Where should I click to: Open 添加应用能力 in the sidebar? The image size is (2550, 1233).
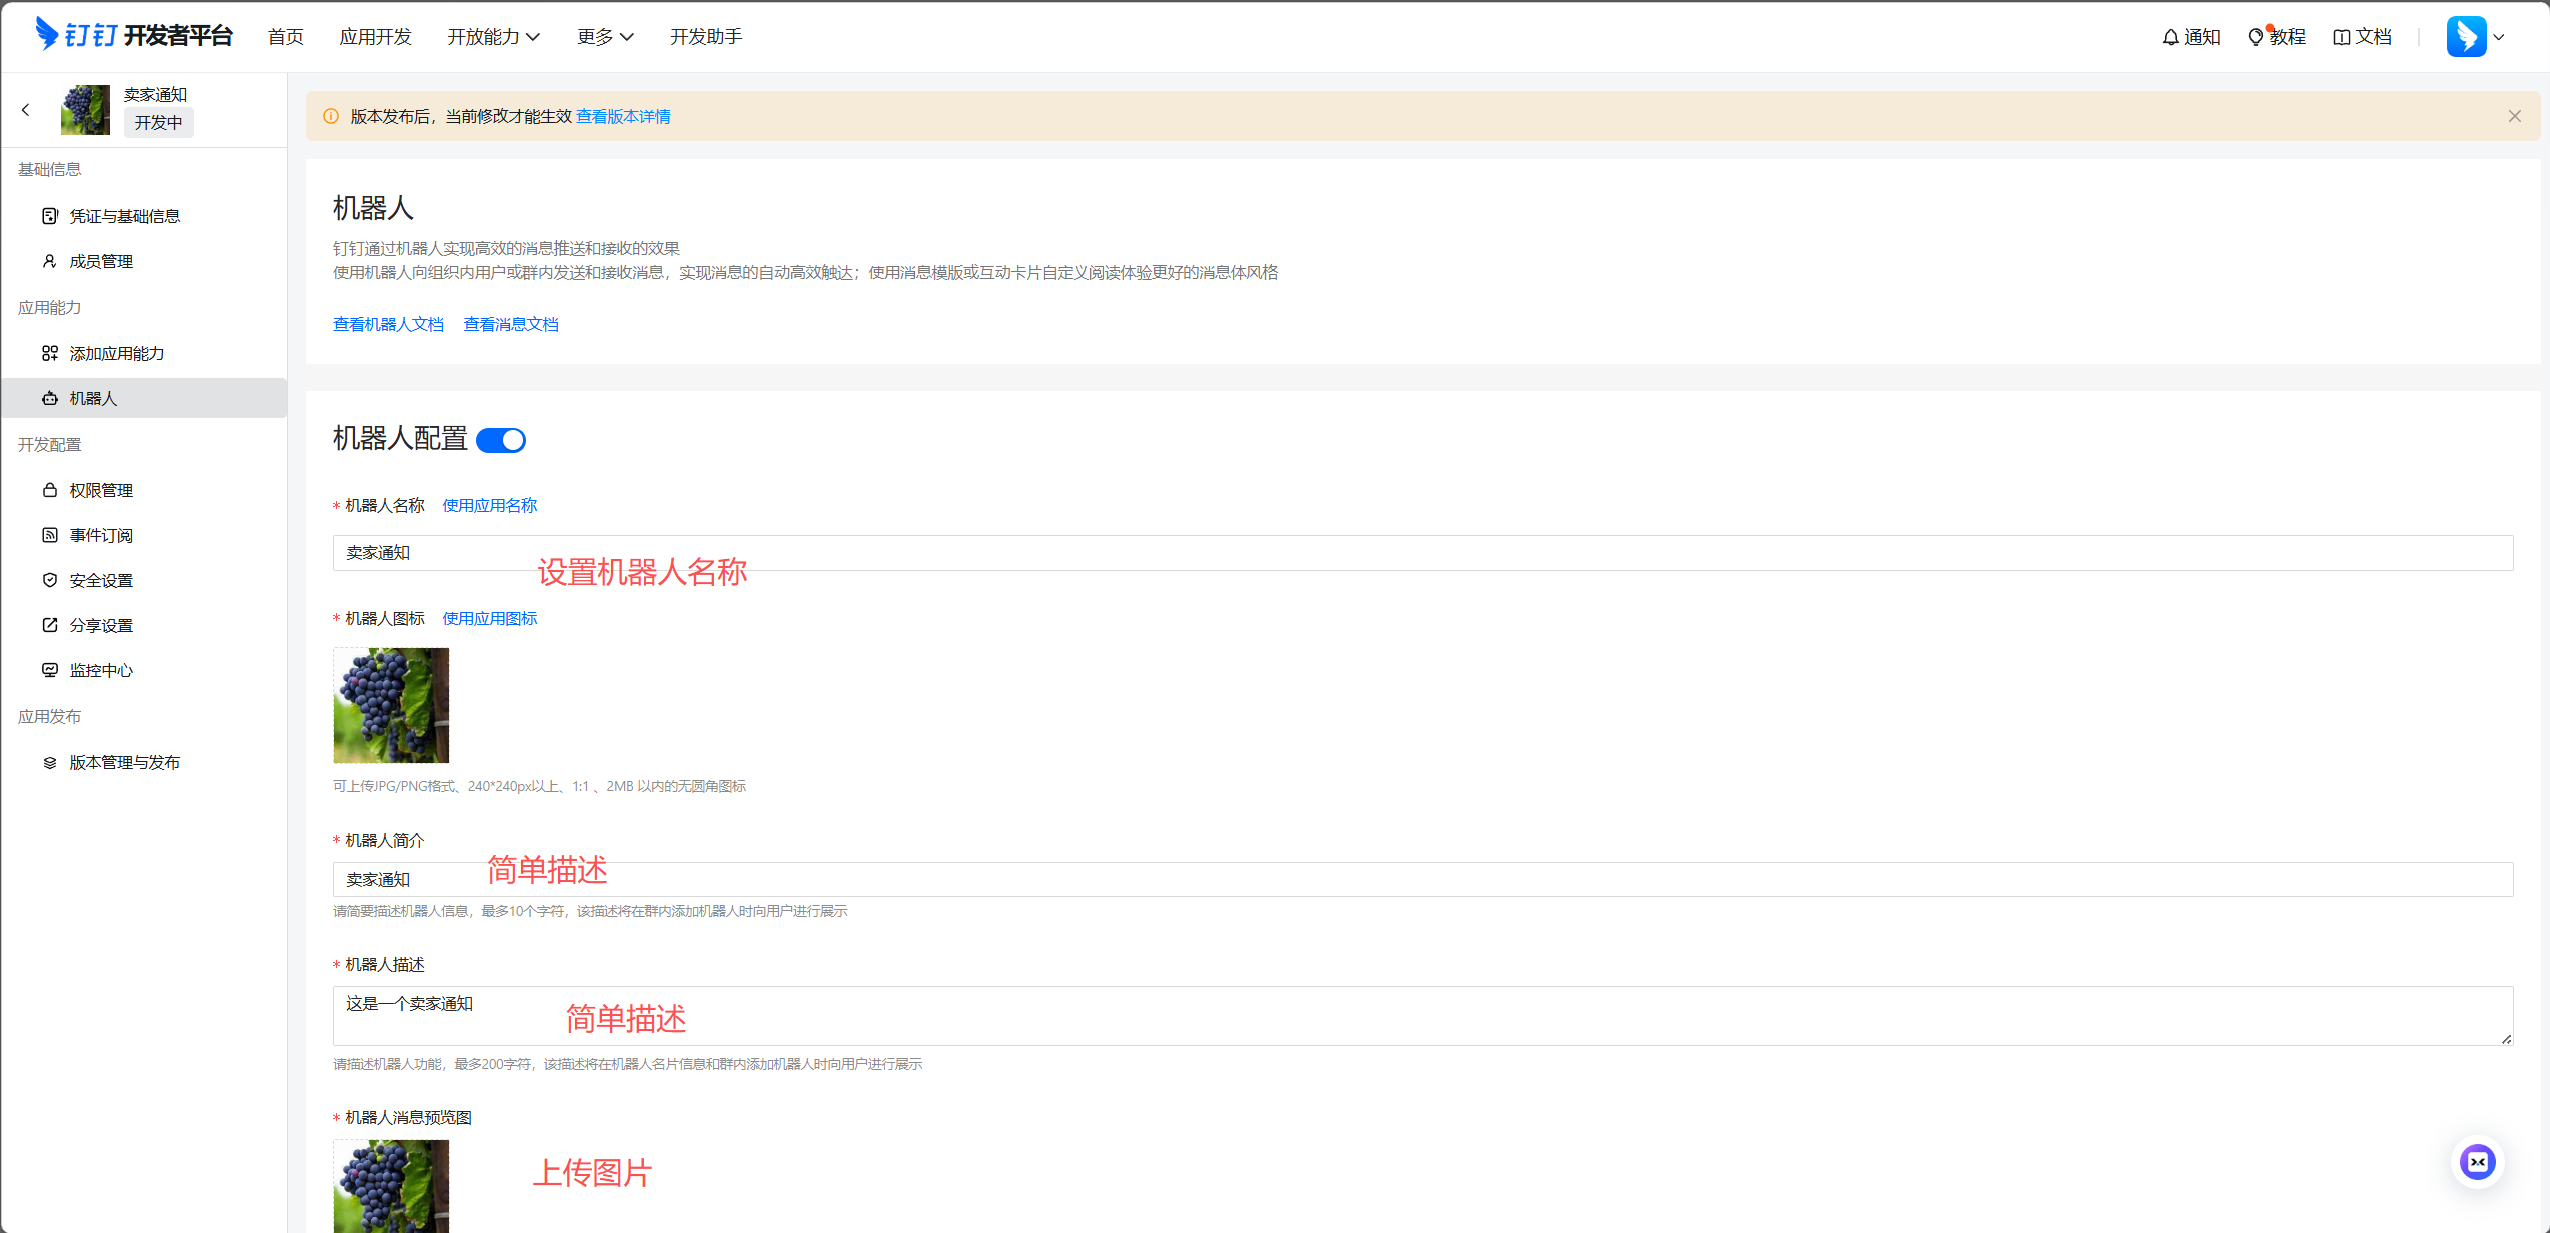pos(144,353)
